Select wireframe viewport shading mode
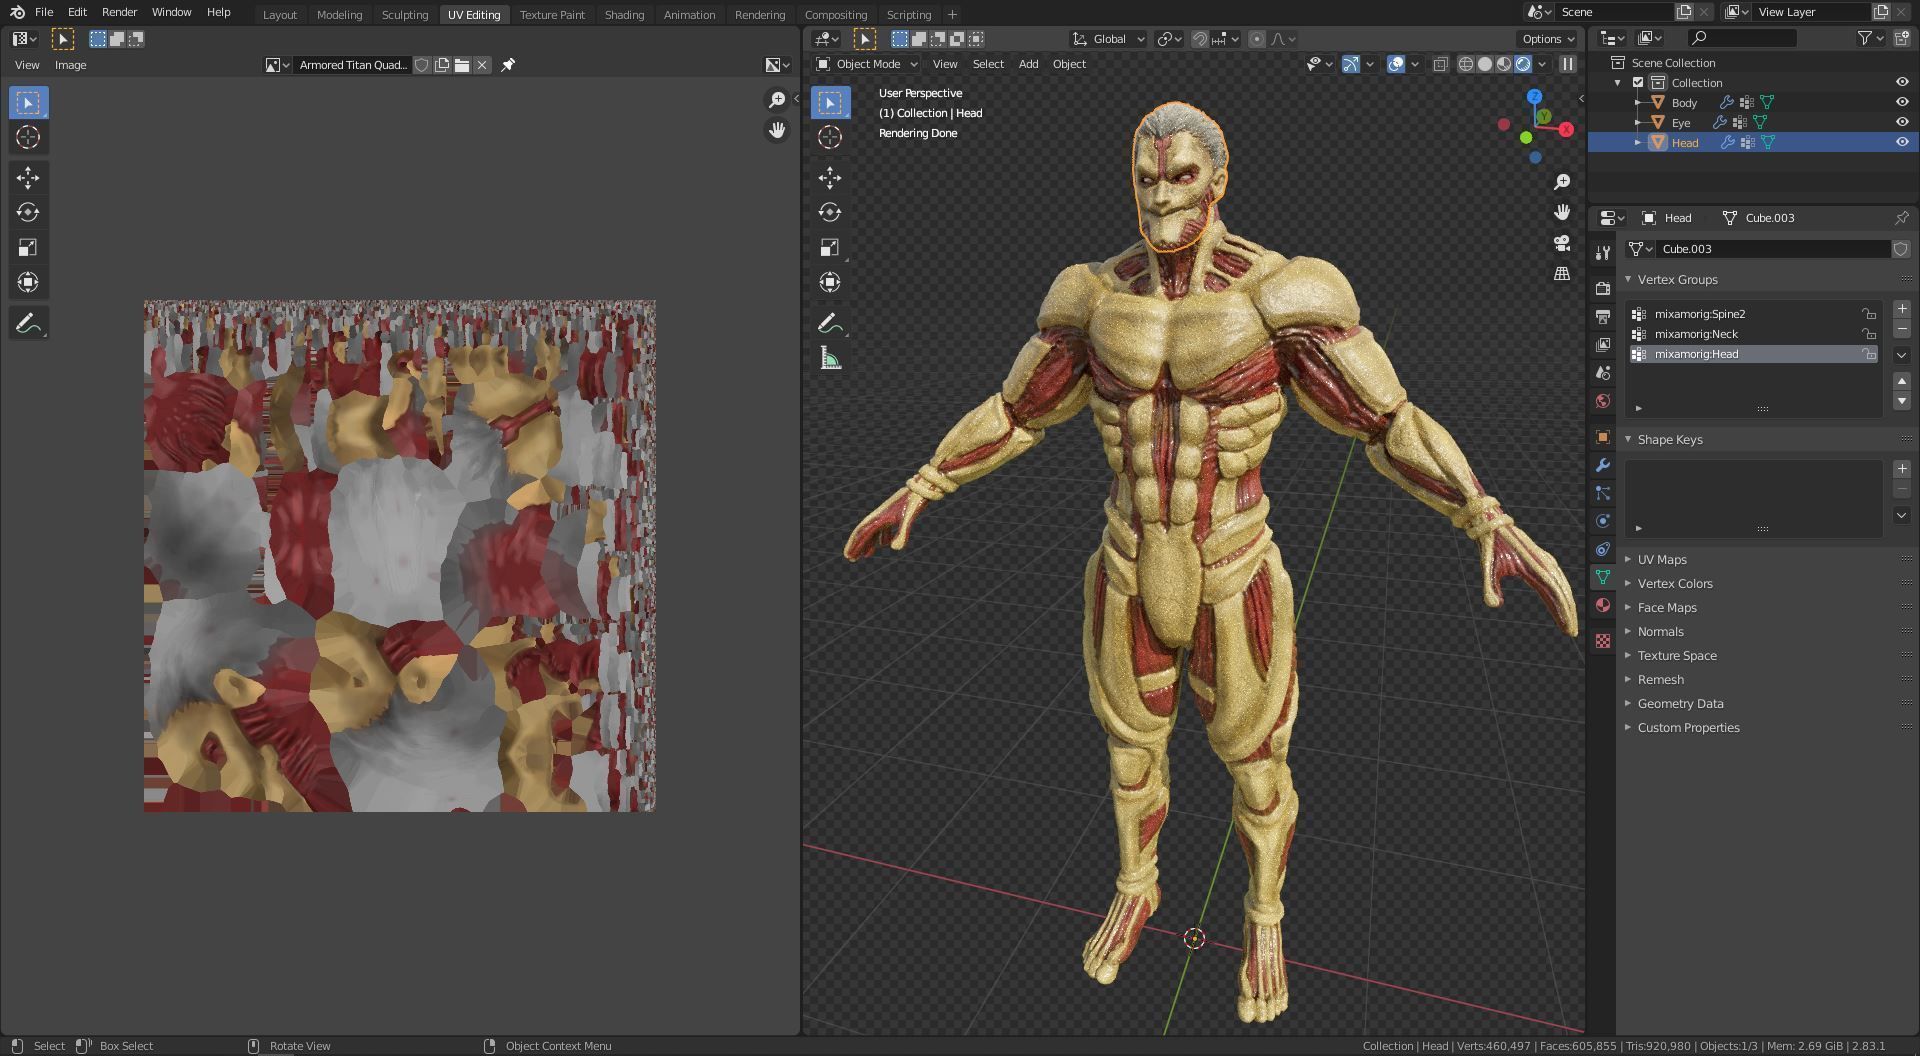 point(1466,64)
